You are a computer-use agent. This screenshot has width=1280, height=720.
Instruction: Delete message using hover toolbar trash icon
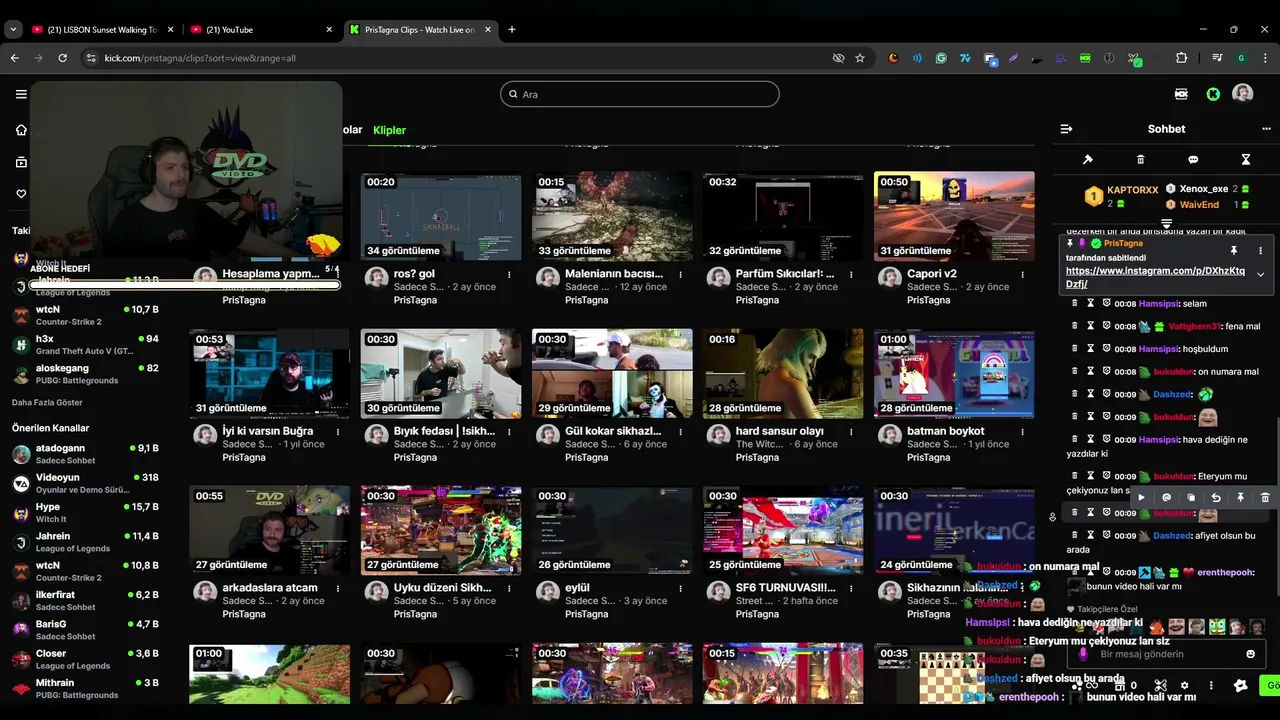click(x=1265, y=497)
